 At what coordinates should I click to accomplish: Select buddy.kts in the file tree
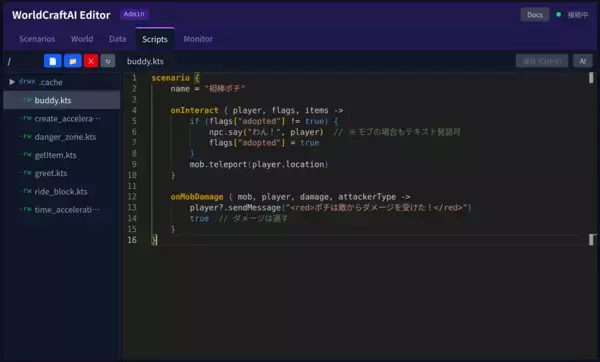(x=62, y=100)
